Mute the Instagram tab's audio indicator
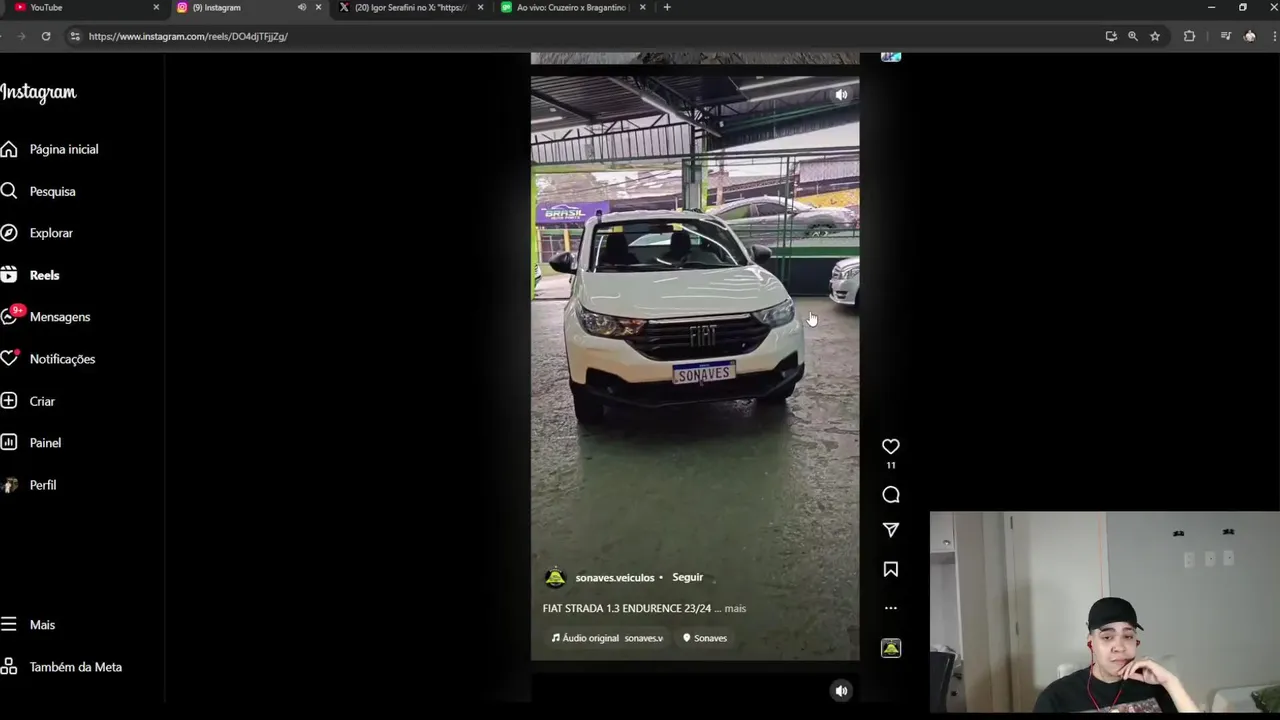This screenshot has height=720, width=1280. [301, 7]
